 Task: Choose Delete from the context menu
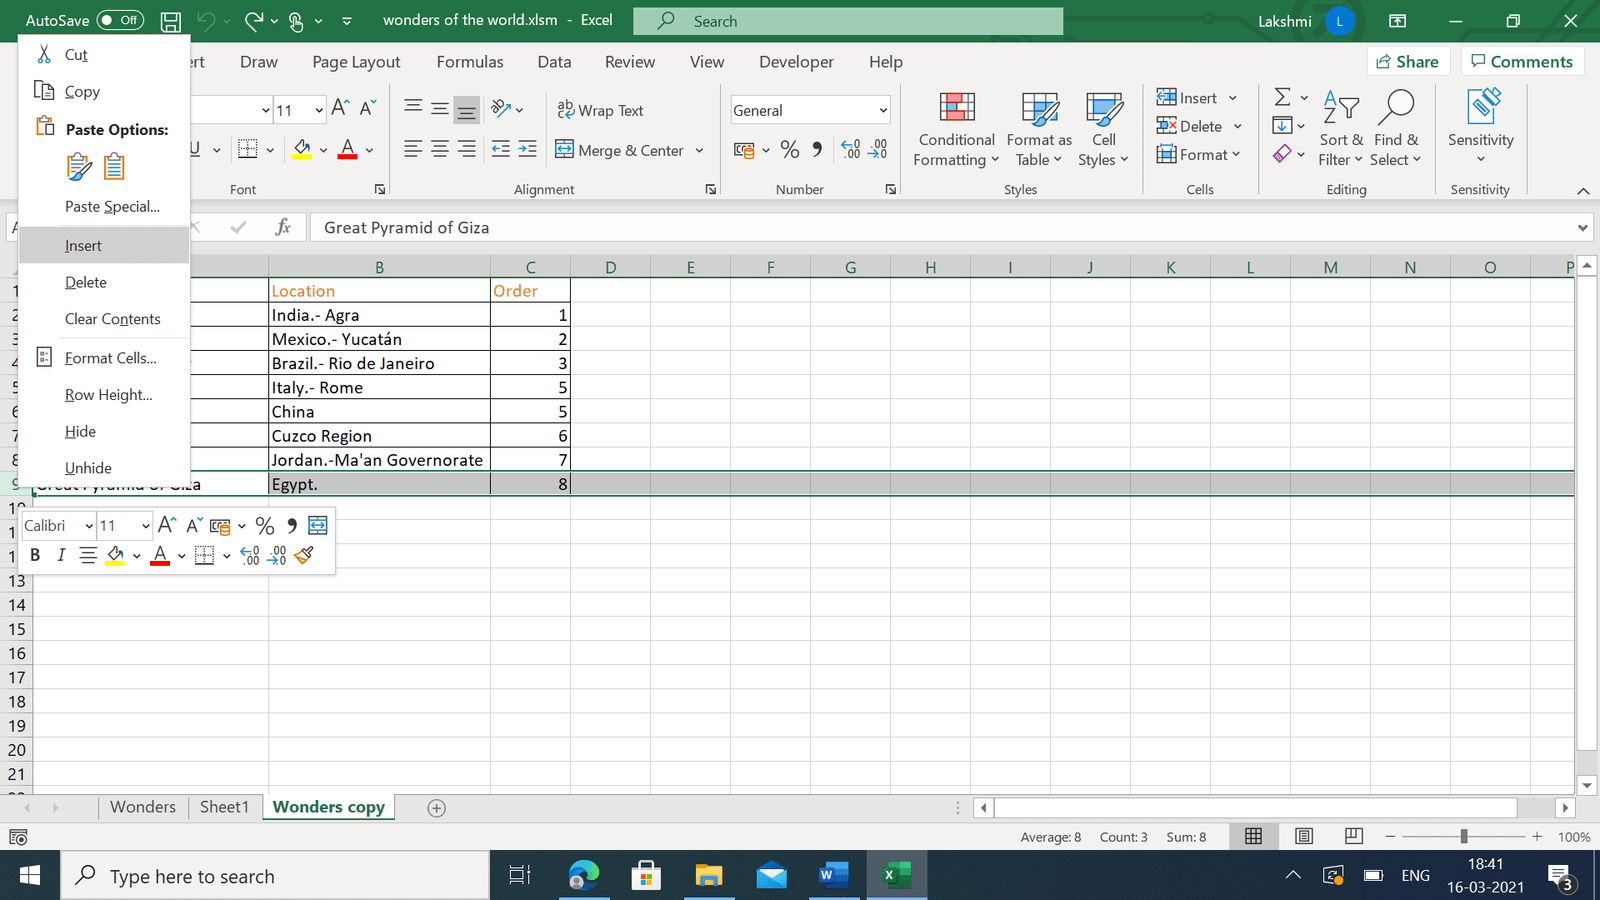[104, 283]
